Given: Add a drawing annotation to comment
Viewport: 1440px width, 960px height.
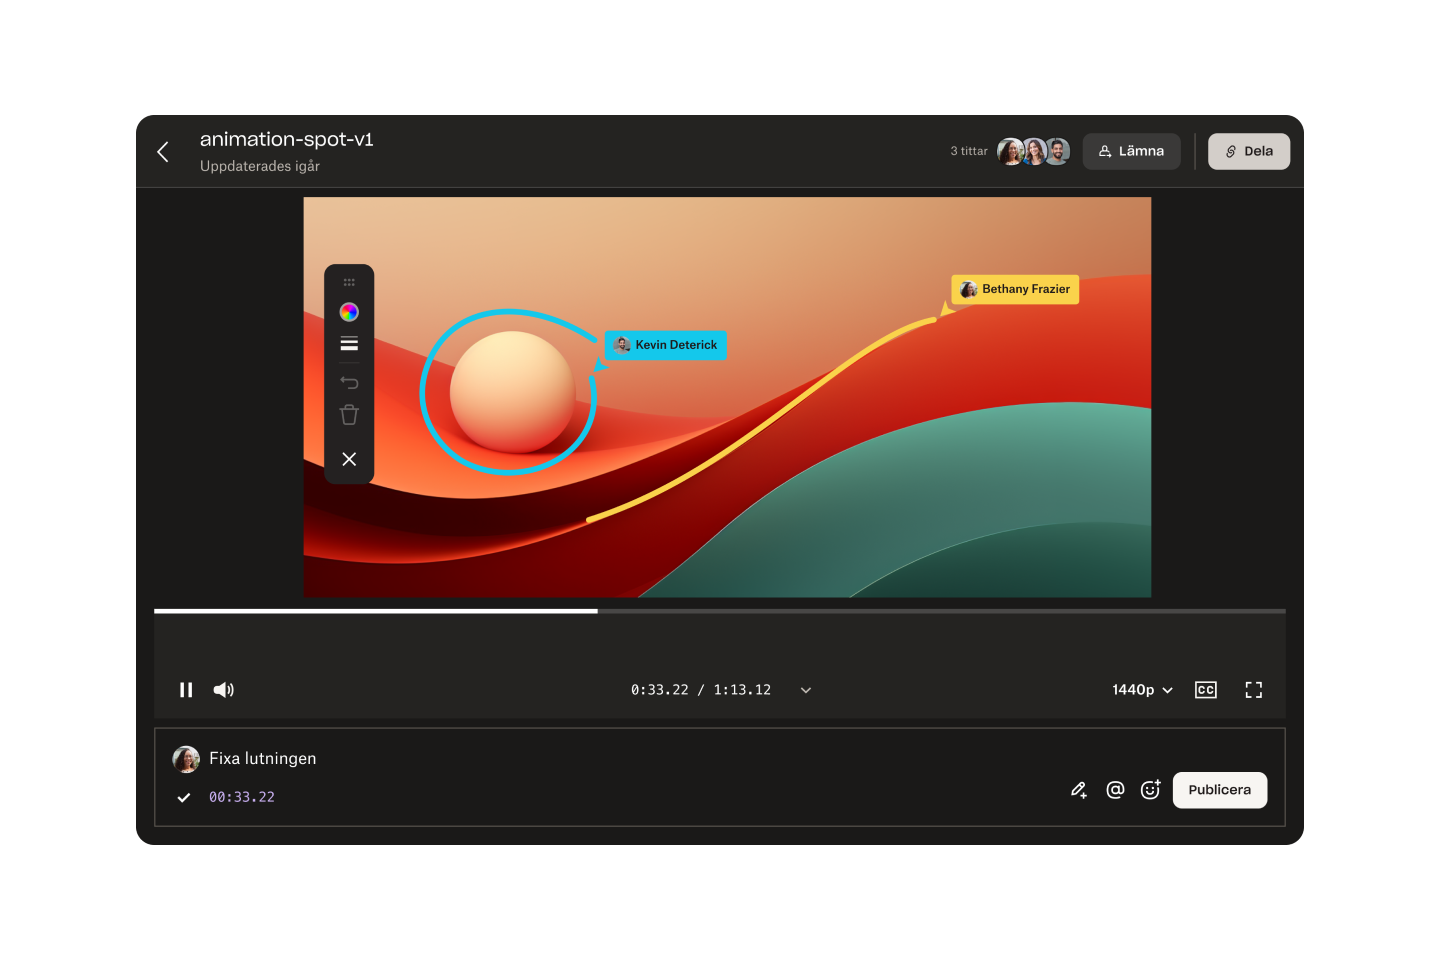Looking at the screenshot, I should click(x=1079, y=790).
